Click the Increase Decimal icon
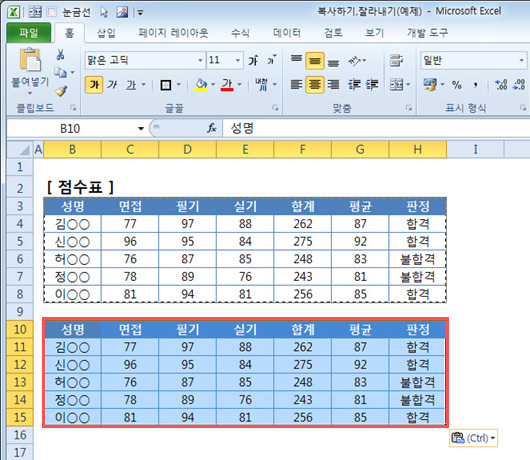The image size is (530, 460). (500, 84)
